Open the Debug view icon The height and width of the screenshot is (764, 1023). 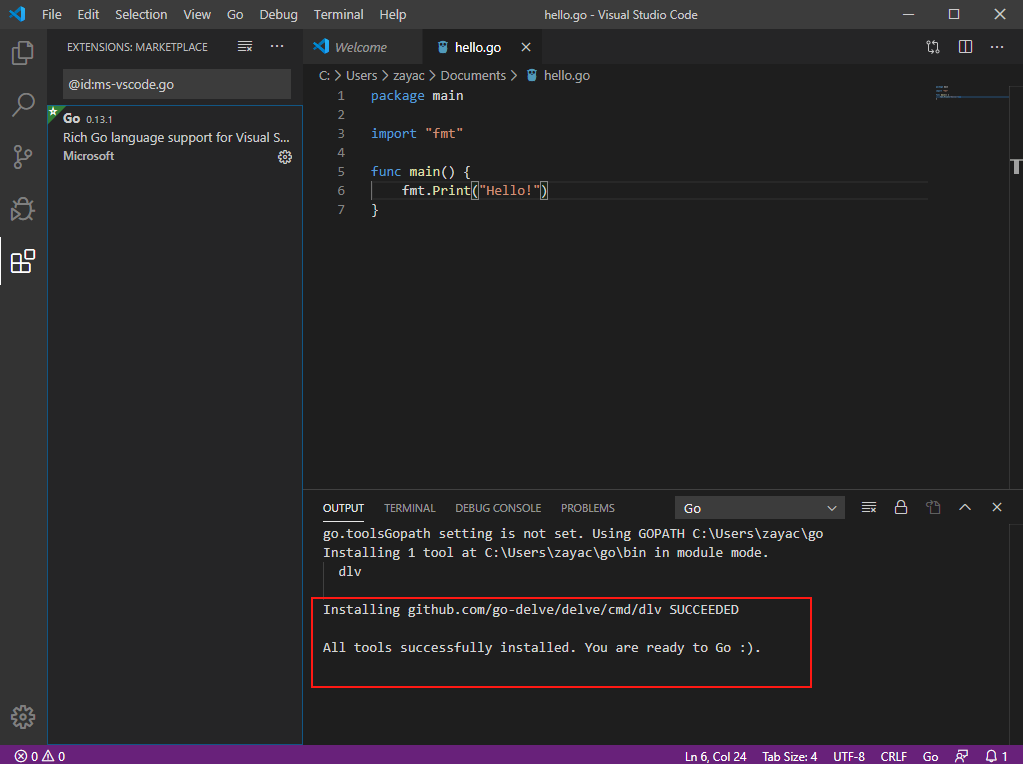coord(23,209)
